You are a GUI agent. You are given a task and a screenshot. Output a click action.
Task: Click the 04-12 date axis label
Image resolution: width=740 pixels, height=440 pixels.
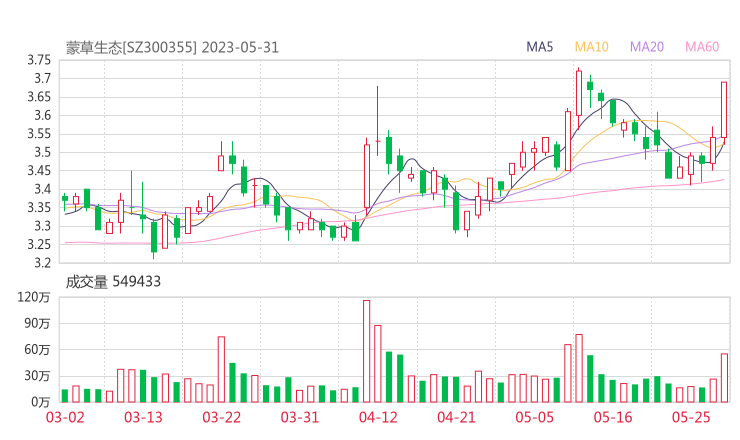(378, 417)
